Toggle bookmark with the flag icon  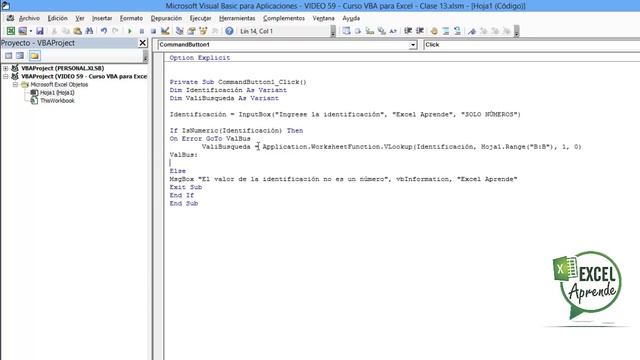coord(472,31)
